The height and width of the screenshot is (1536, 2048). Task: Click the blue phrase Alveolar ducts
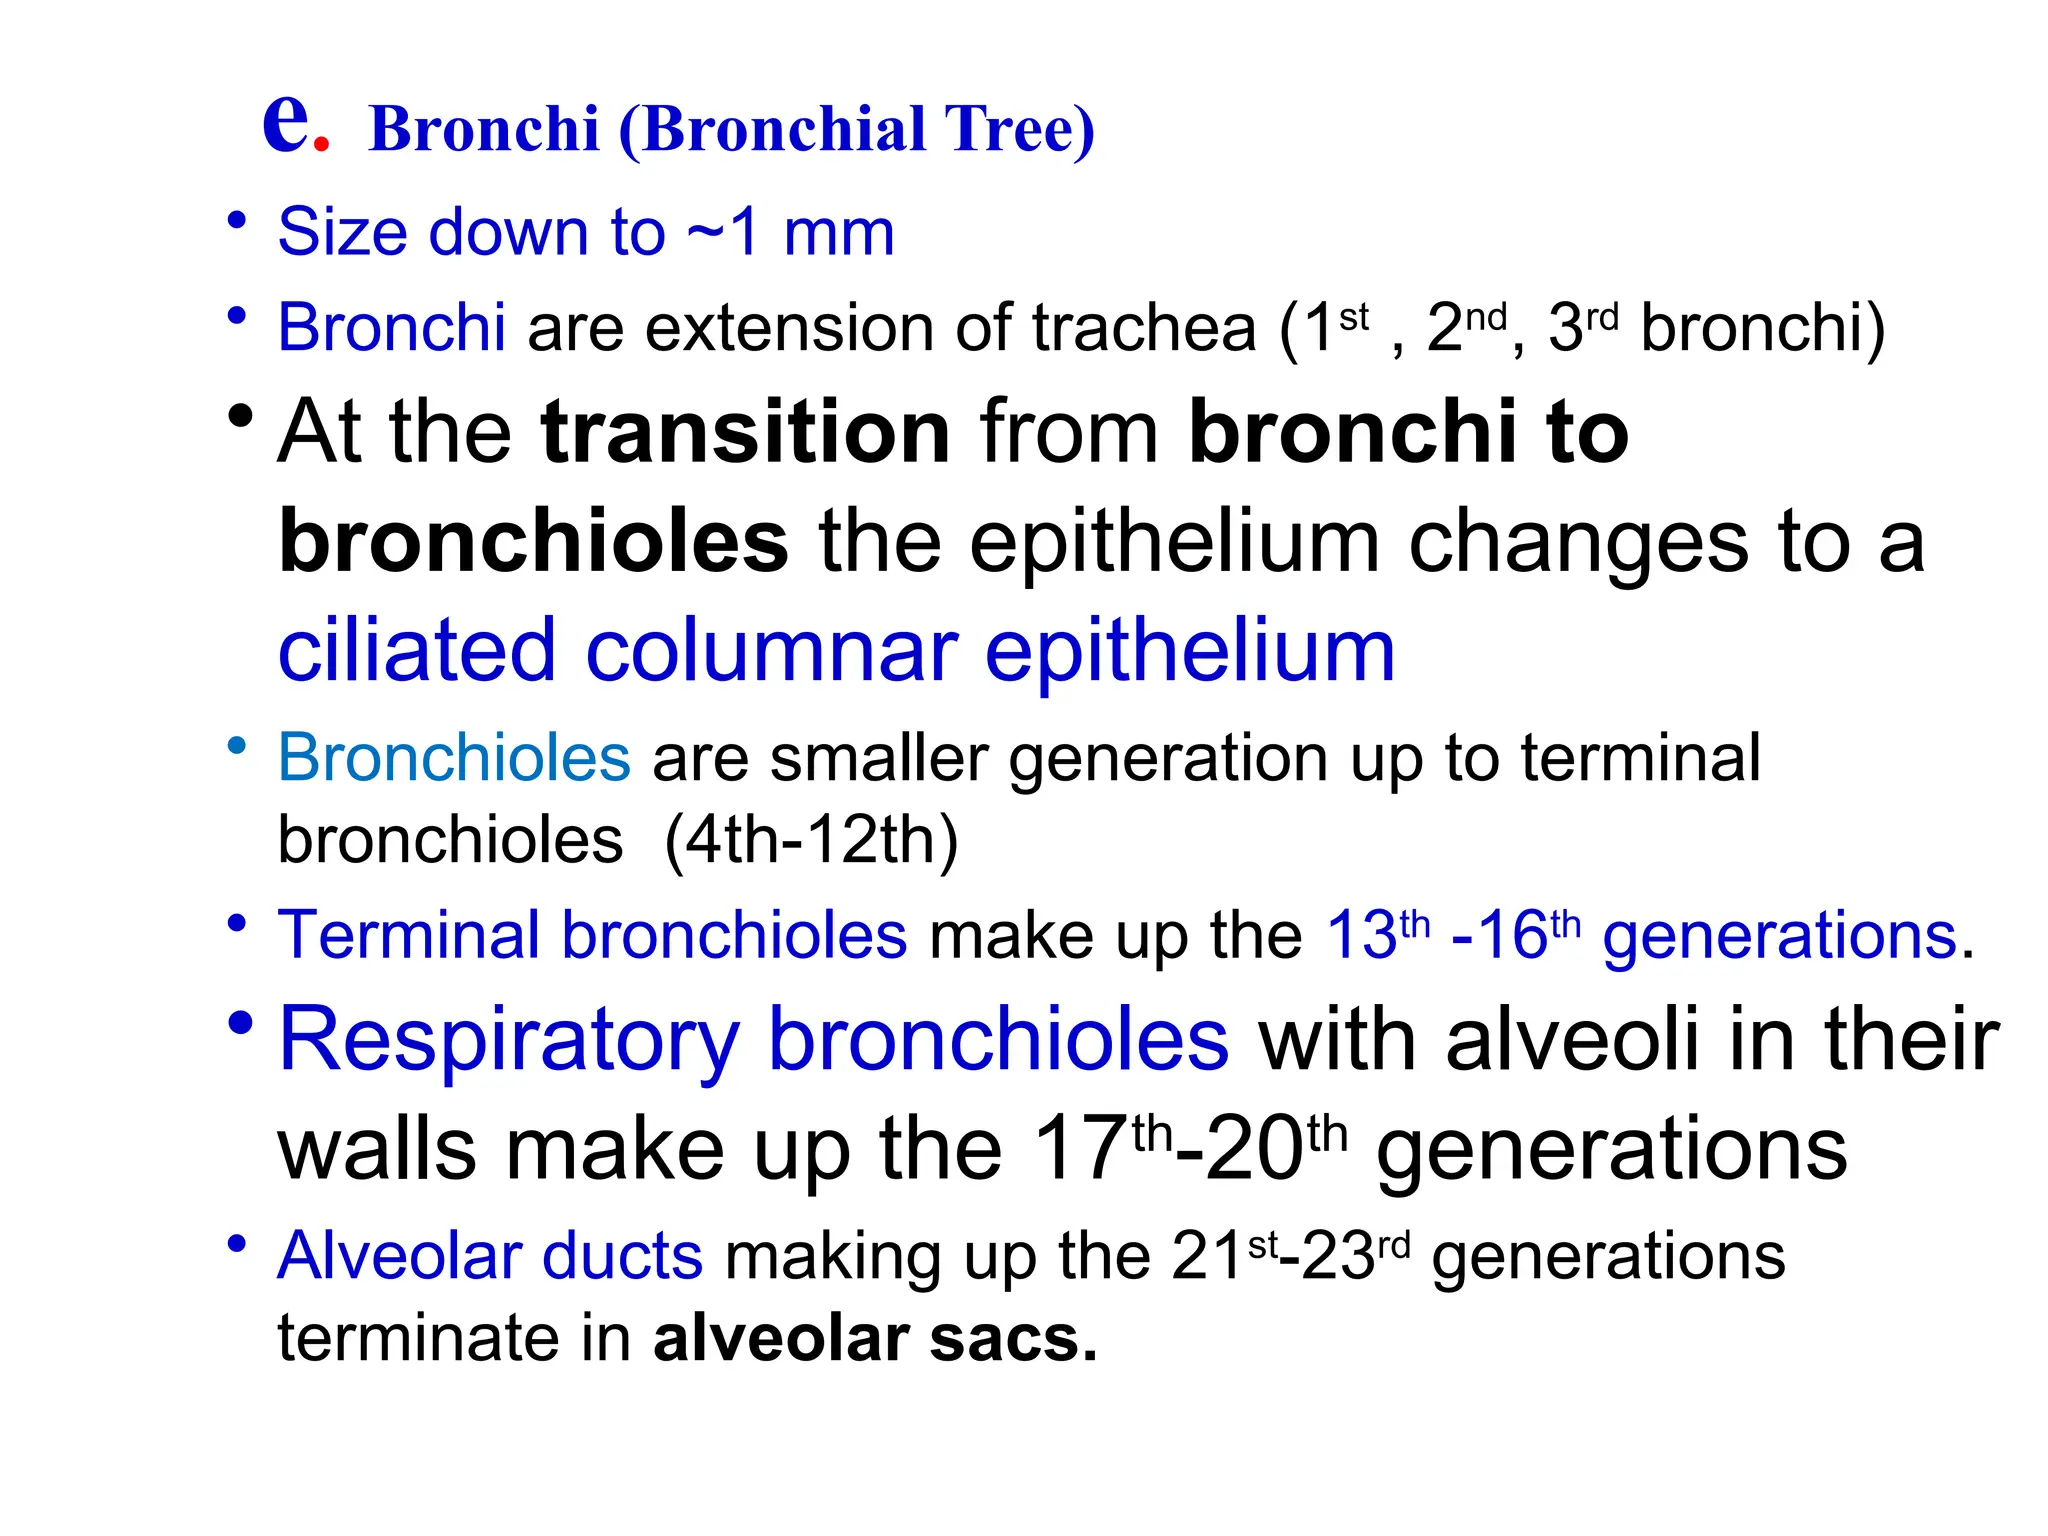coord(490,1255)
